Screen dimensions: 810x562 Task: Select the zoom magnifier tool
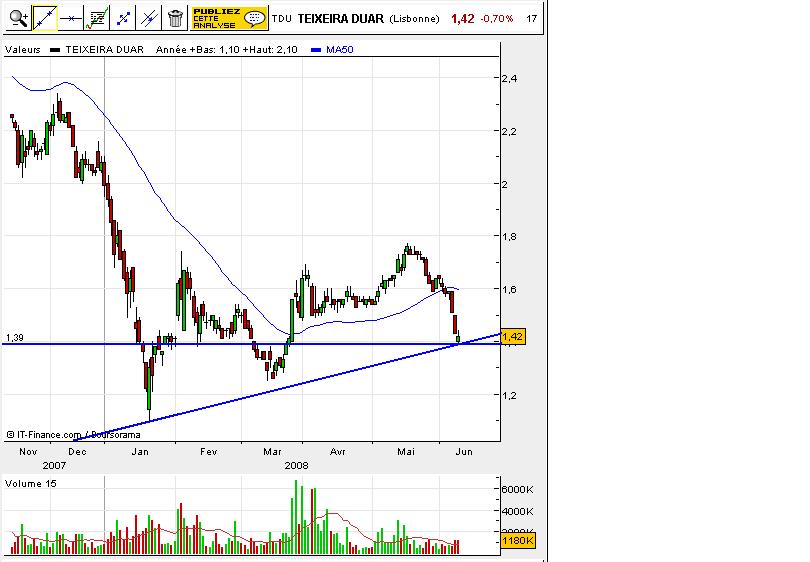(19, 19)
